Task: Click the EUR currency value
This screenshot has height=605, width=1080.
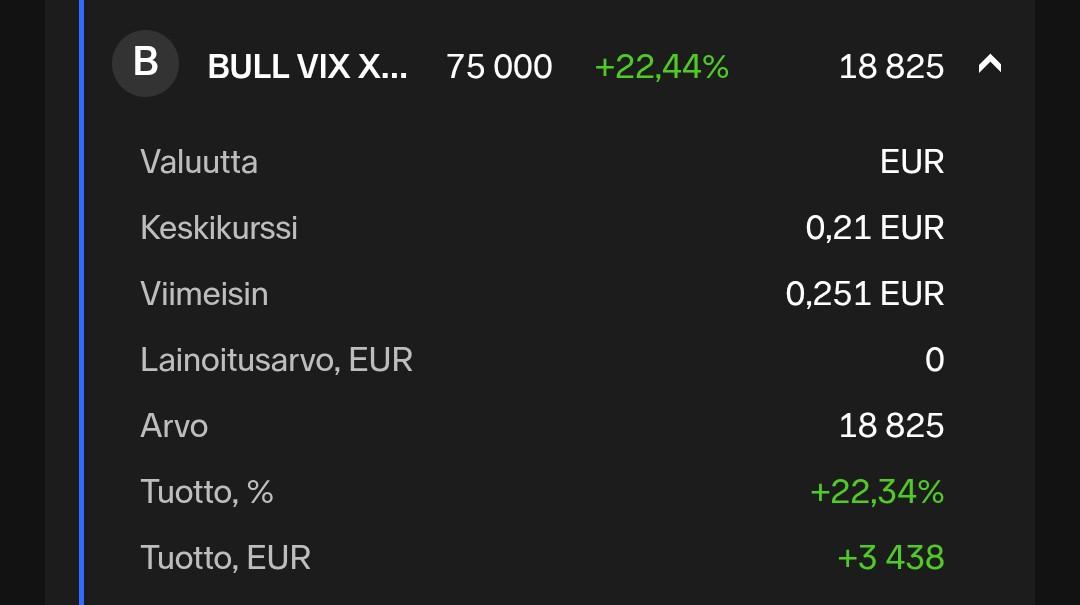Action: pos(911,162)
